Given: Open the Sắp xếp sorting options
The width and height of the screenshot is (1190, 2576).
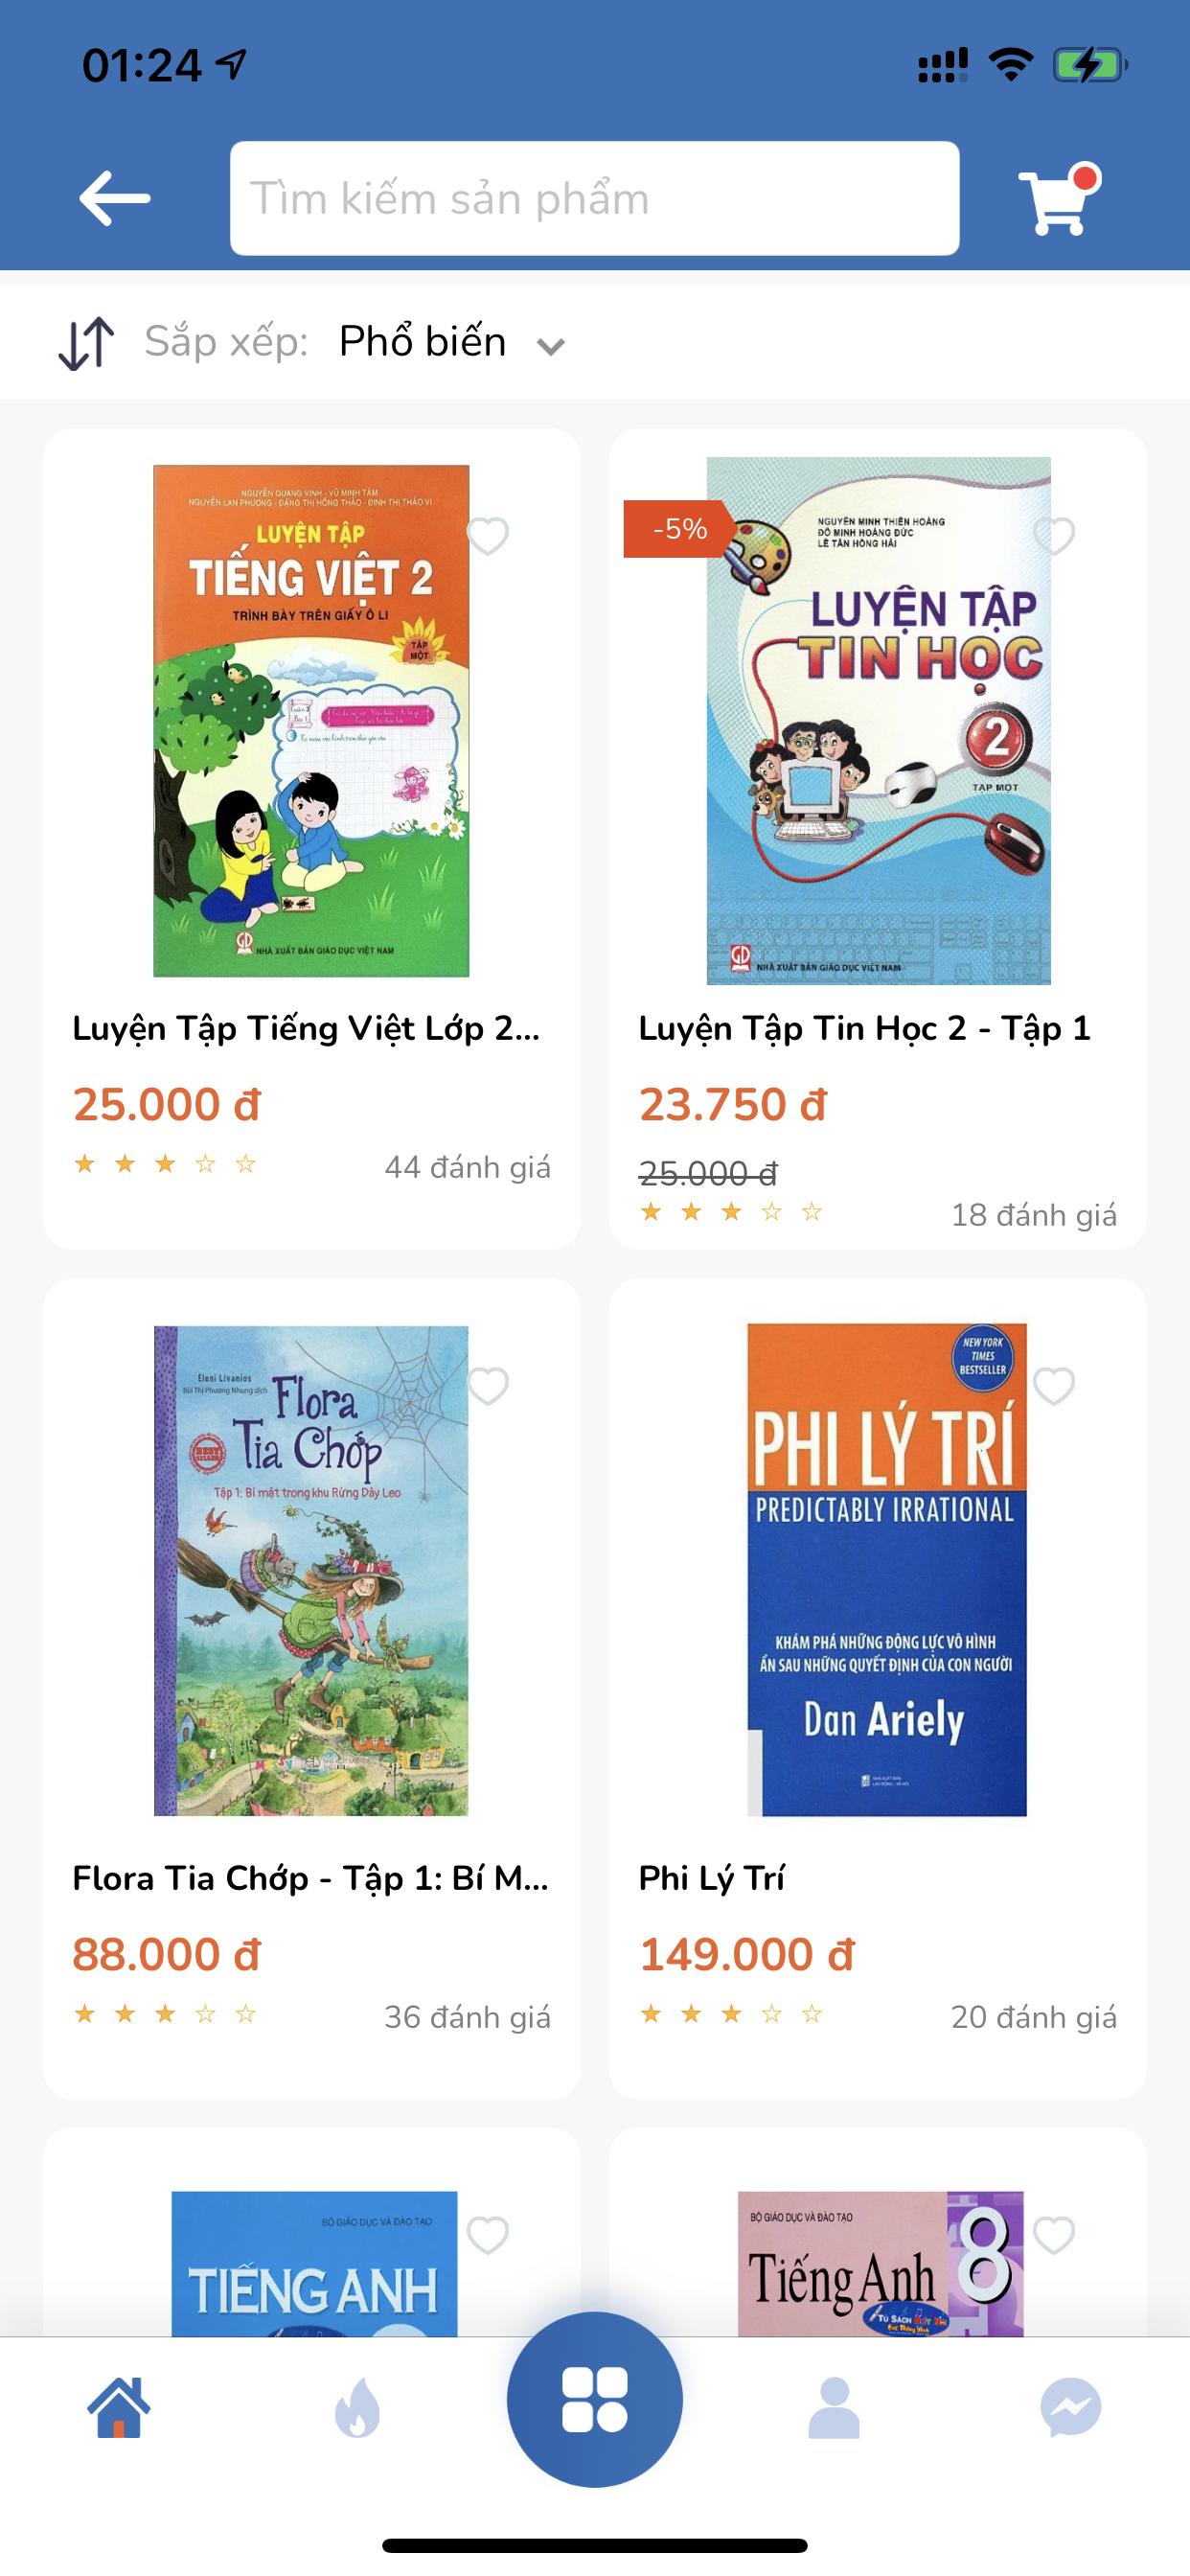Looking at the screenshot, I should [x=226, y=342].
